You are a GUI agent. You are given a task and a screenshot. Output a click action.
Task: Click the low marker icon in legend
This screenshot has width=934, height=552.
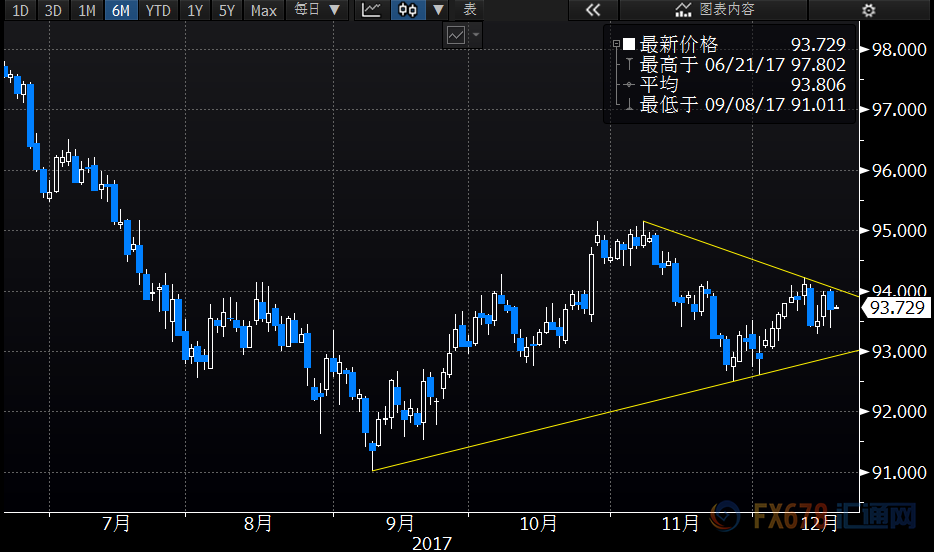[629, 105]
